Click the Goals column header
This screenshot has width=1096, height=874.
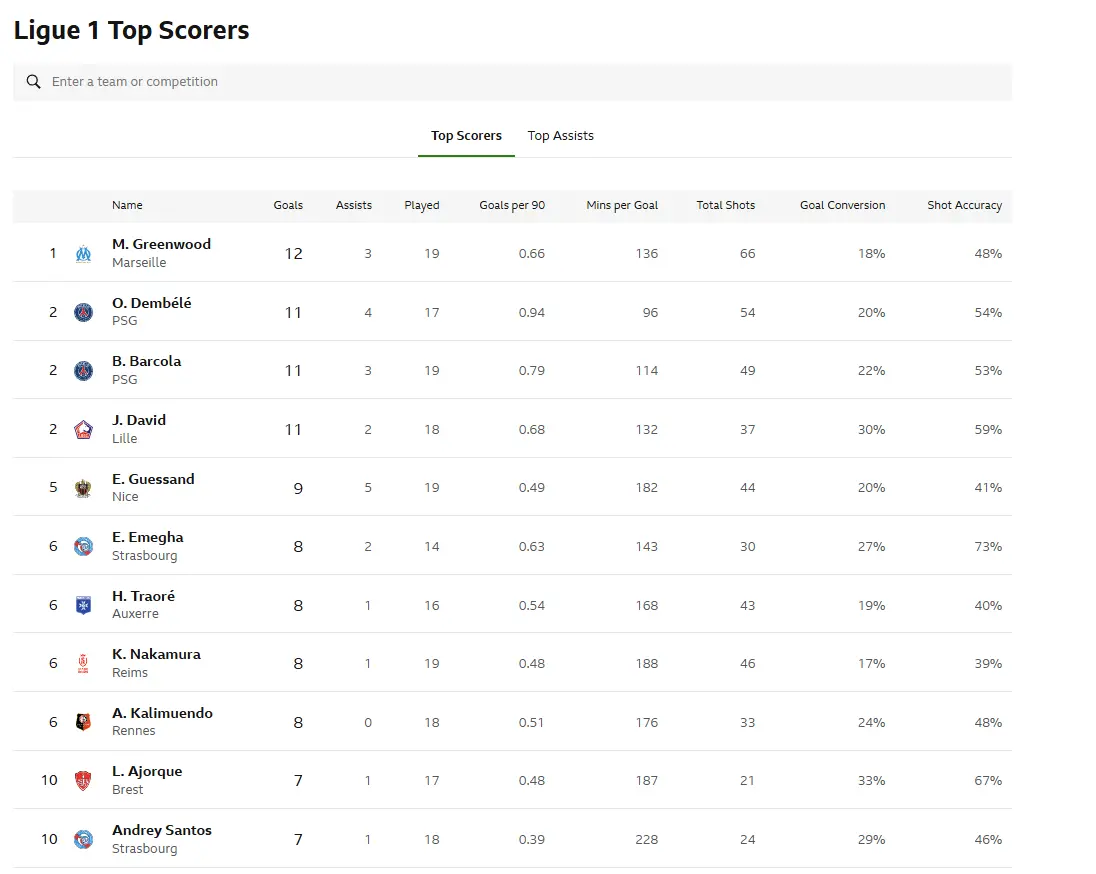click(288, 205)
